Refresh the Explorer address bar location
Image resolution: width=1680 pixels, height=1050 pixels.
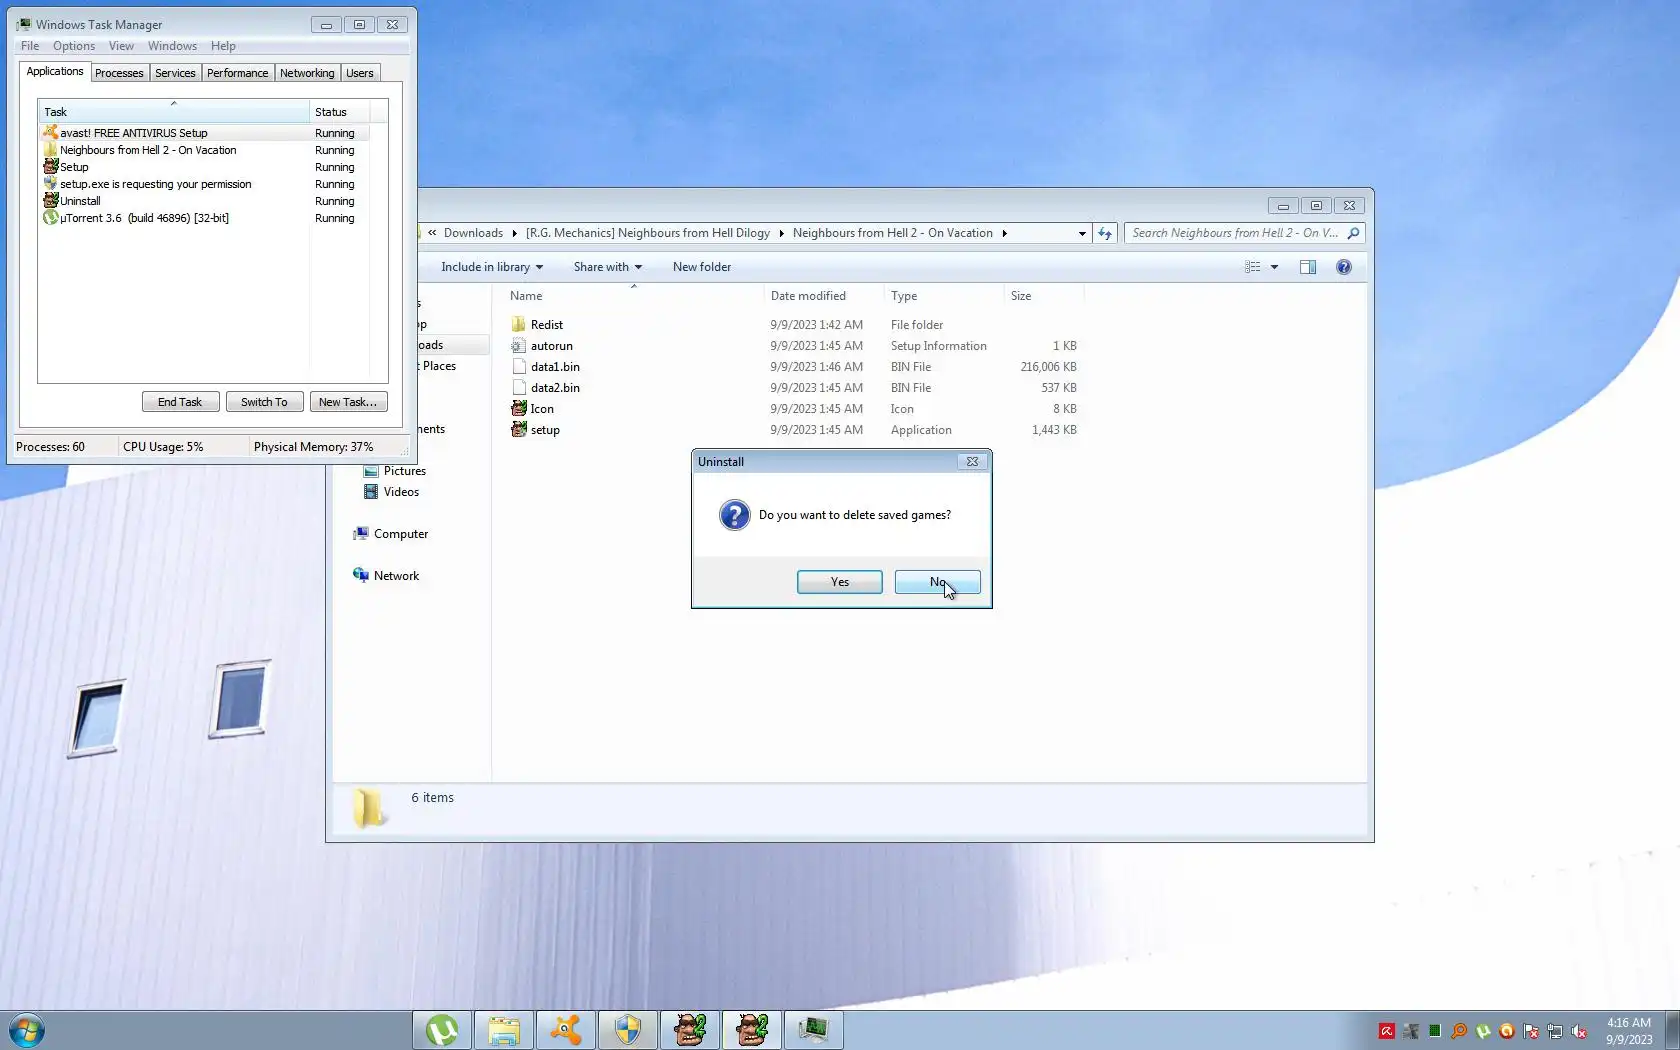point(1105,233)
